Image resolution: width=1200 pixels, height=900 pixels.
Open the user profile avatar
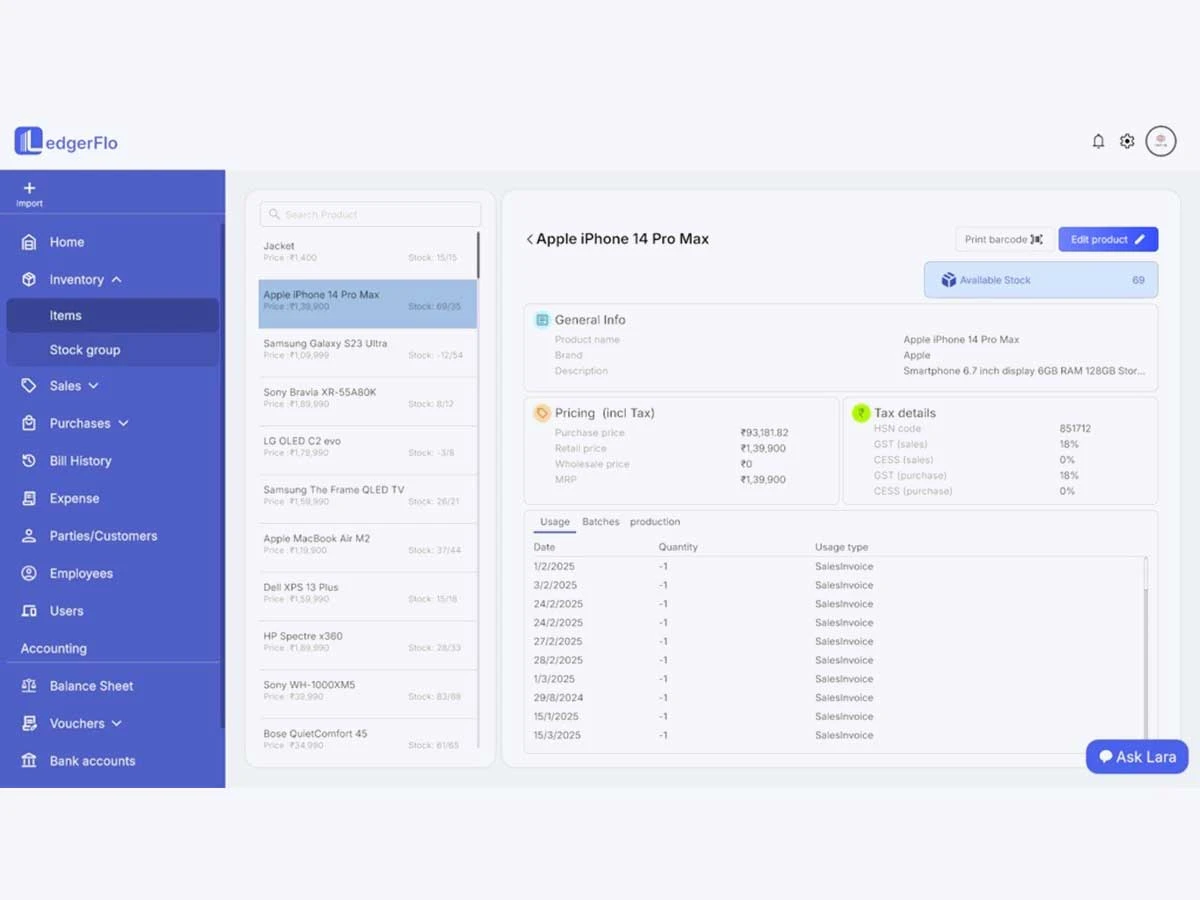(x=1161, y=141)
